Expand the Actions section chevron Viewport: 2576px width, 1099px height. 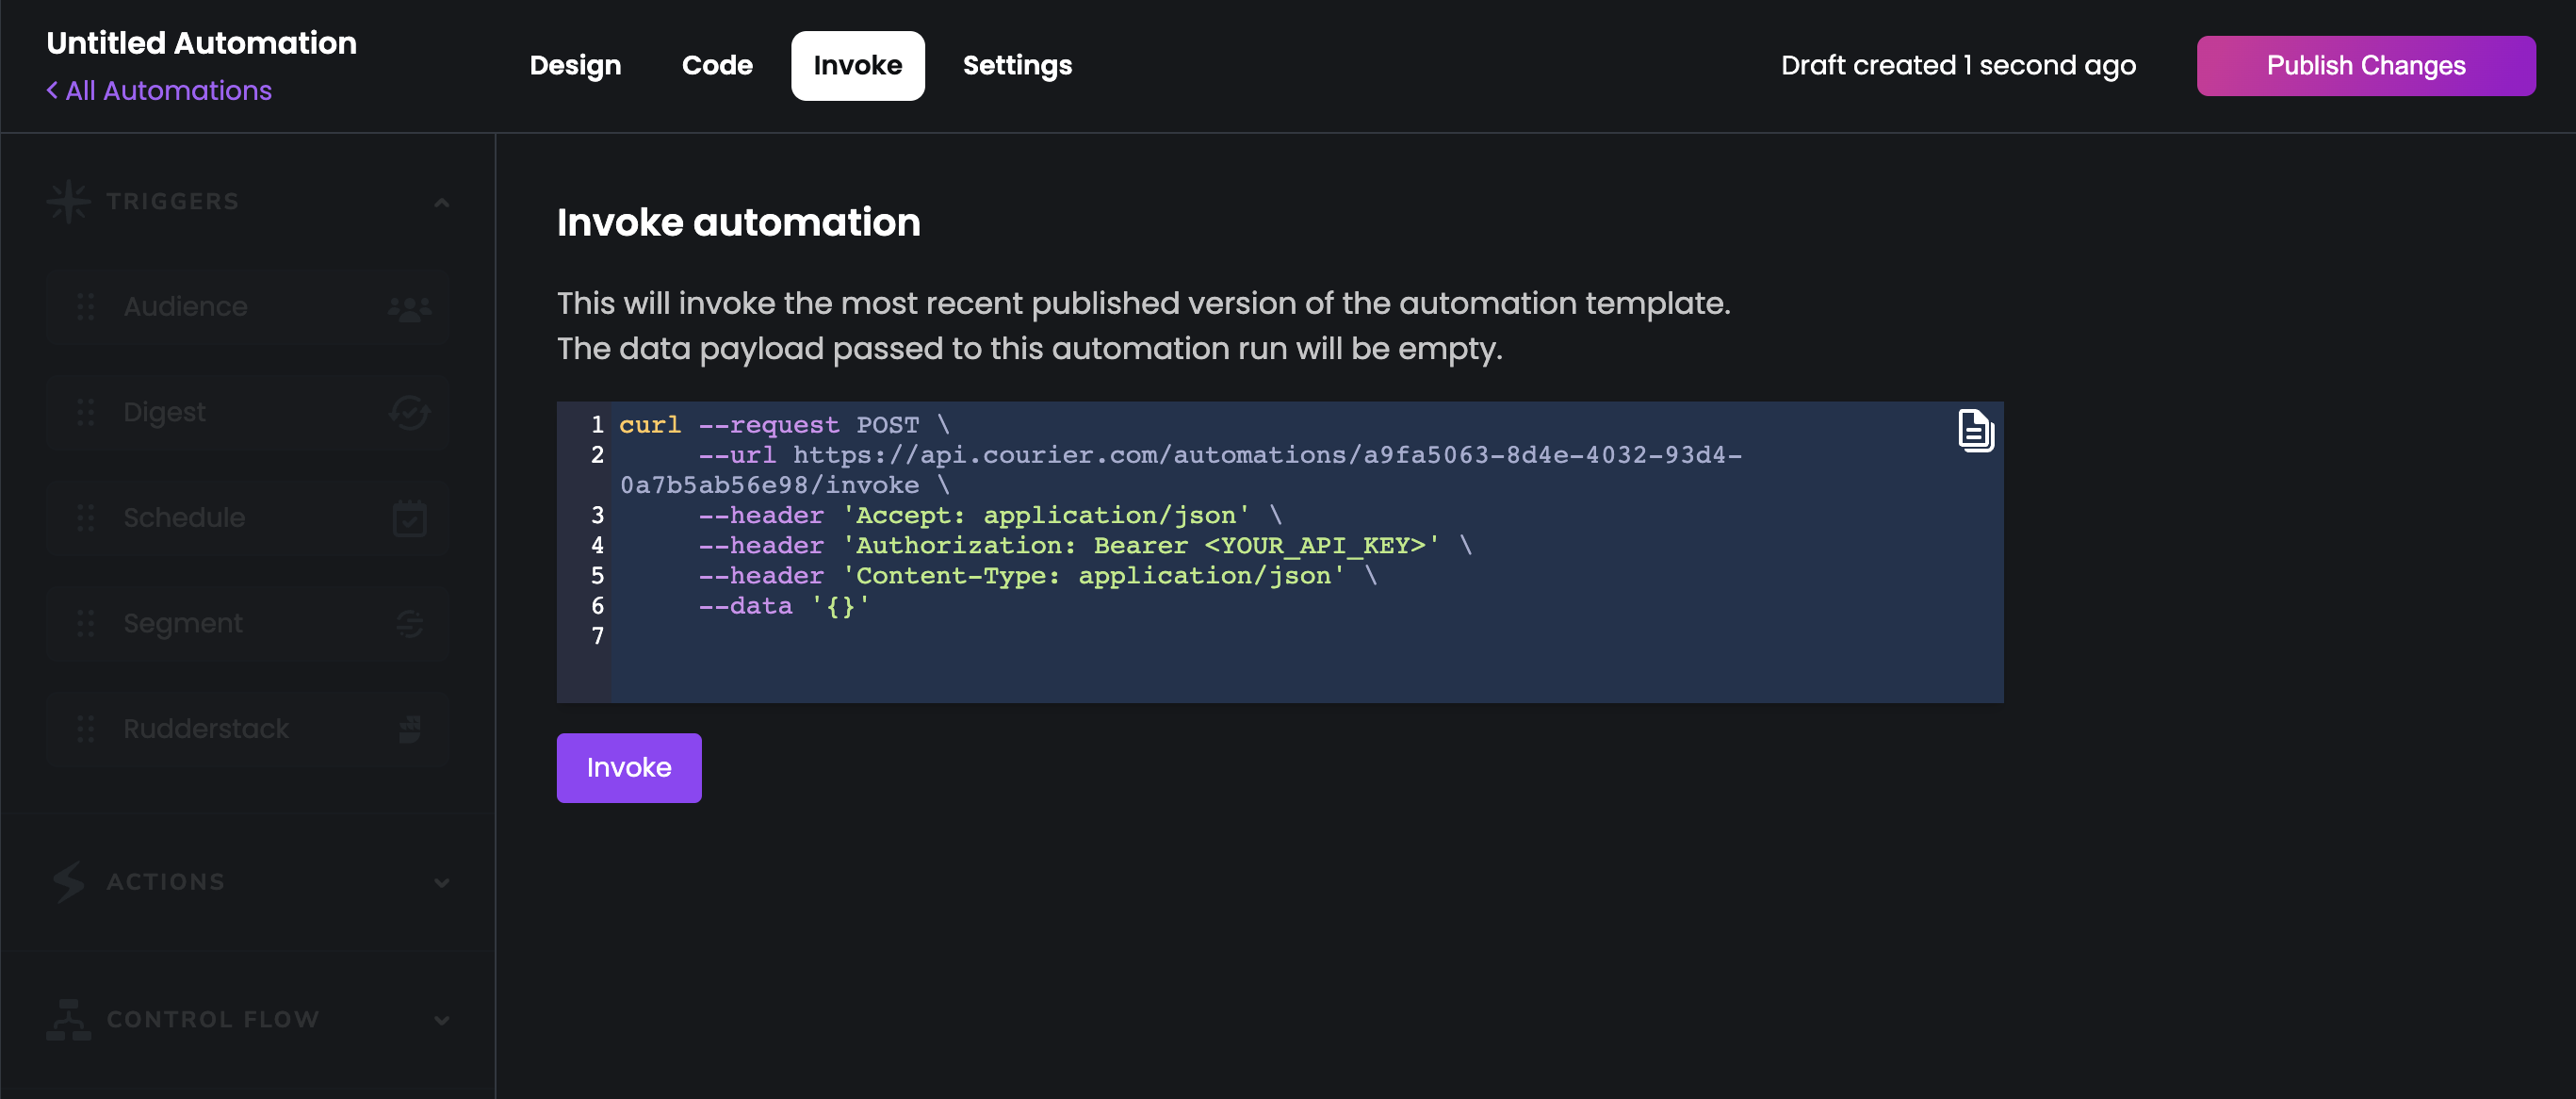pos(442,883)
